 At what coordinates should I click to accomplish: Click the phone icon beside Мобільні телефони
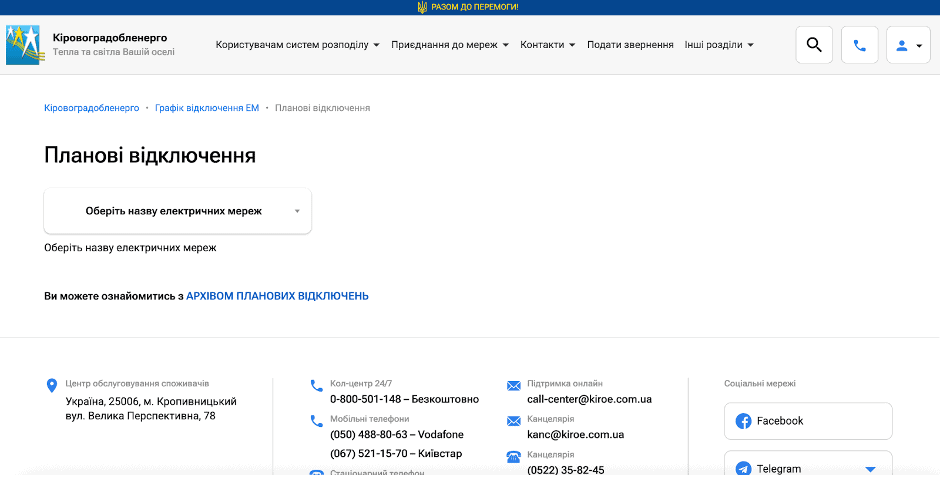click(316, 421)
